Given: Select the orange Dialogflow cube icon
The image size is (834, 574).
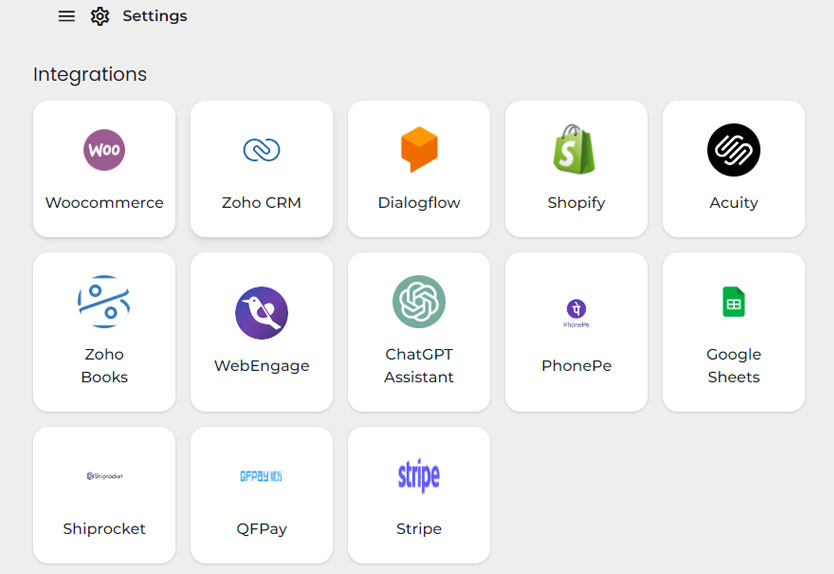Looking at the screenshot, I should click(419, 149).
